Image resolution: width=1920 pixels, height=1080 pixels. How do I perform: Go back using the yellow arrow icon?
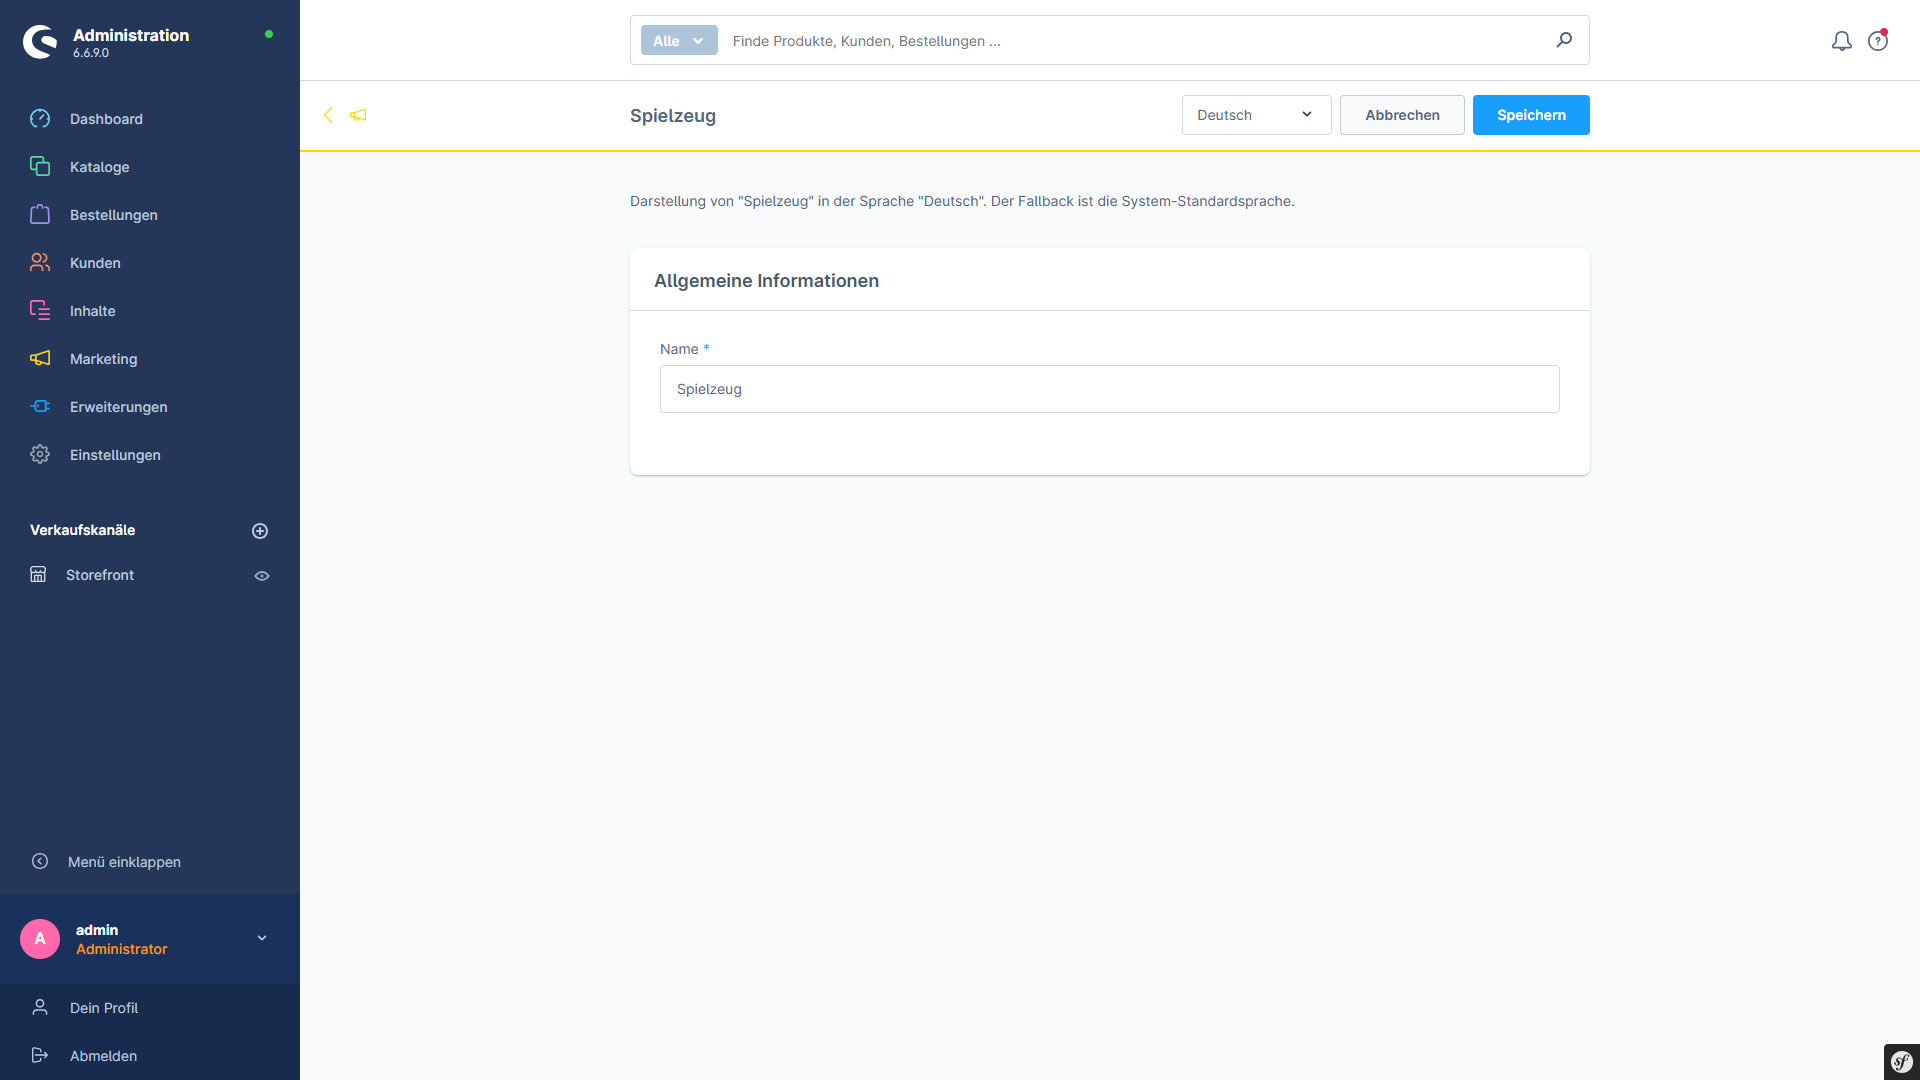328,115
